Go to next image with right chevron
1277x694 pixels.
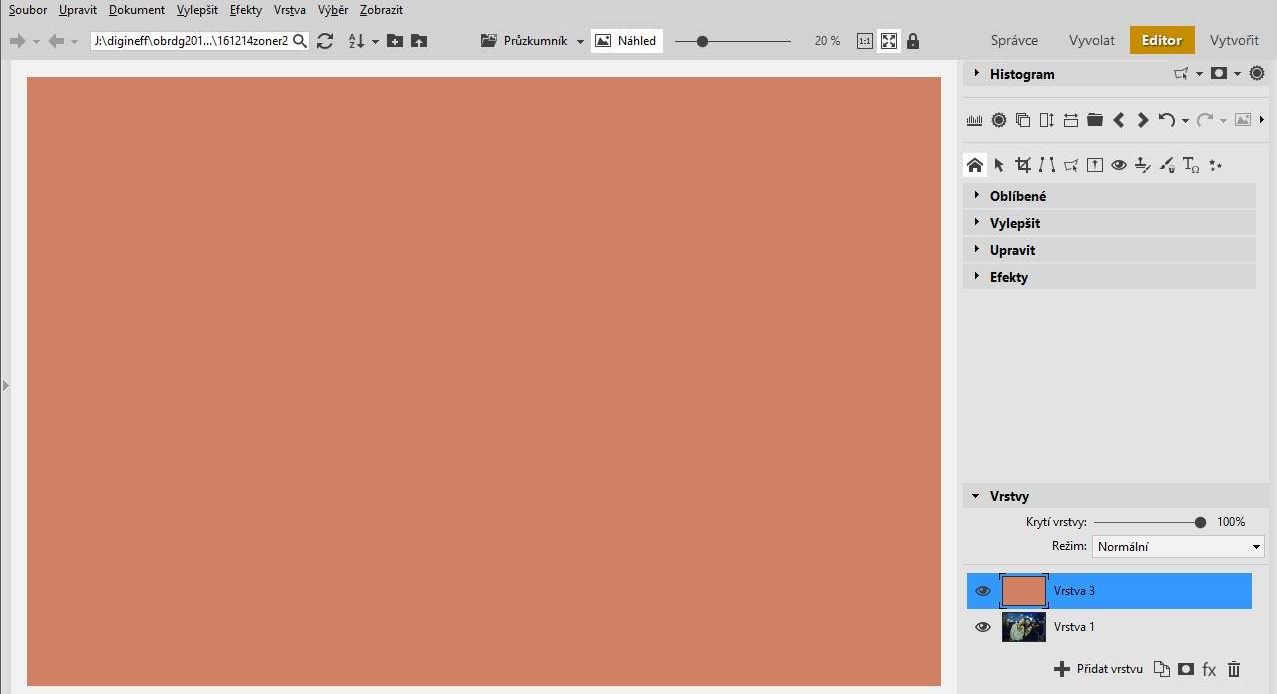click(1143, 120)
